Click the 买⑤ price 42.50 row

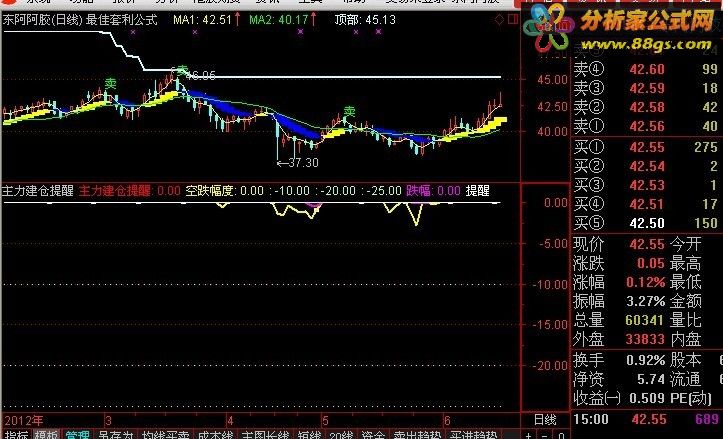(646, 223)
